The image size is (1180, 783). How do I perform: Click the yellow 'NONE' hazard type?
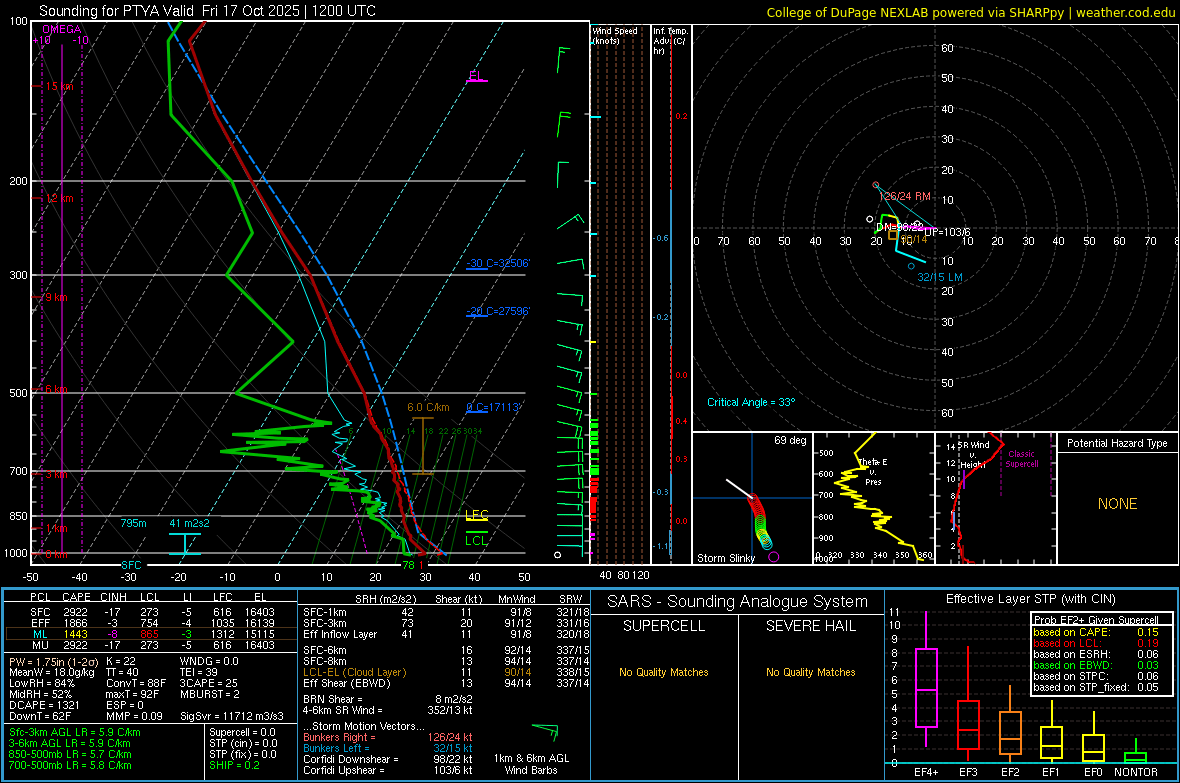pyautogui.click(x=1117, y=504)
